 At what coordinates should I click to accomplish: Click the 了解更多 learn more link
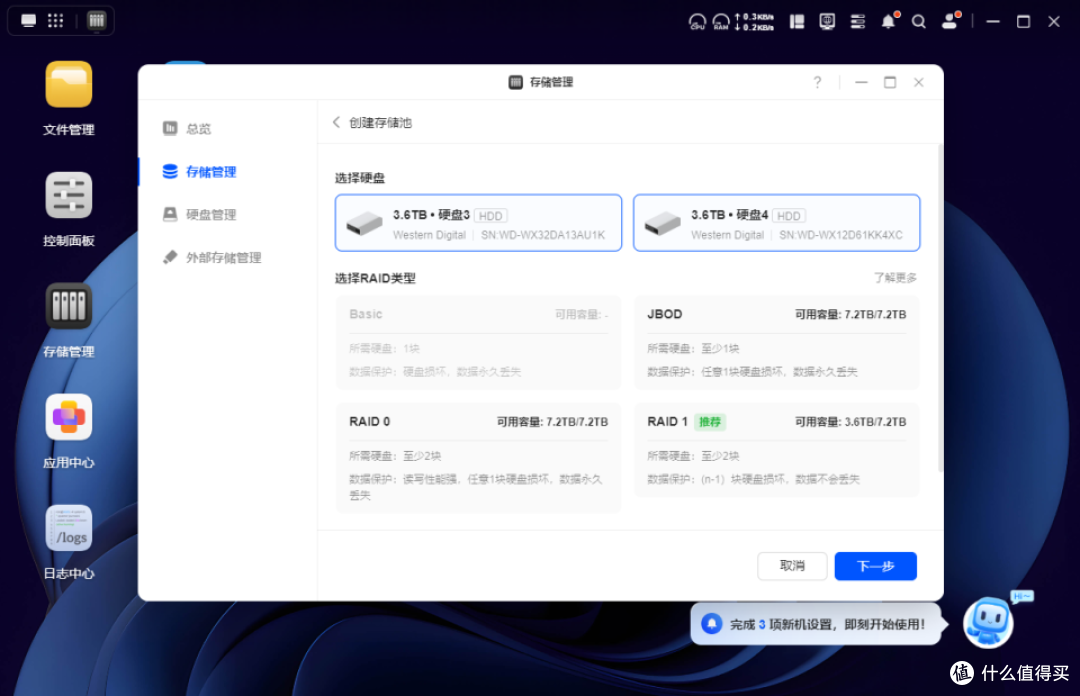click(x=895, y=278)
